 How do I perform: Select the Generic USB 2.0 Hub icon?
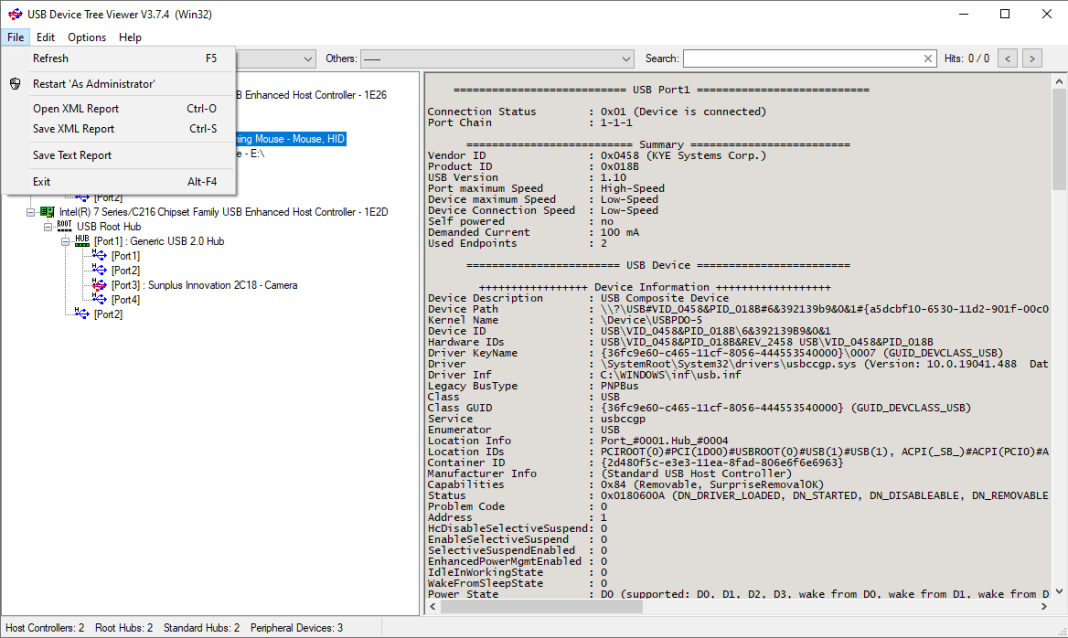80,241
